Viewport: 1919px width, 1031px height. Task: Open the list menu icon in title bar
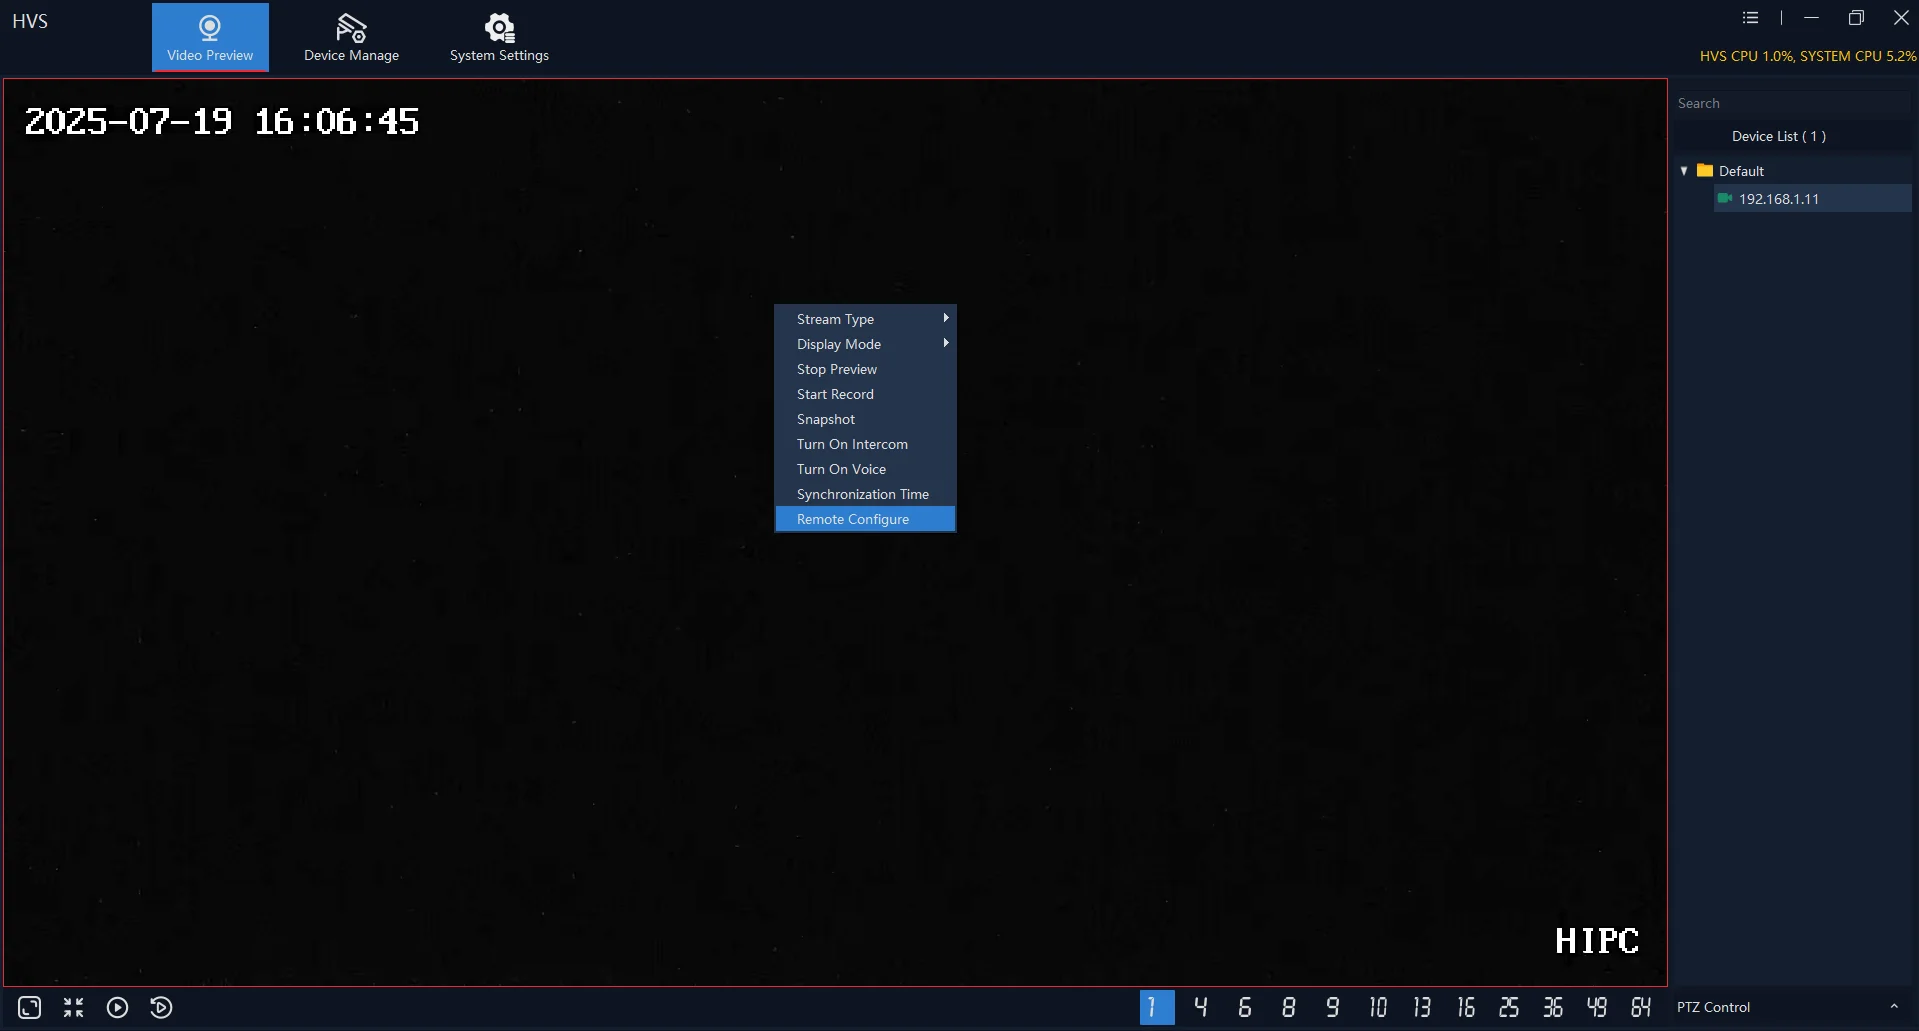[1750, 18]
